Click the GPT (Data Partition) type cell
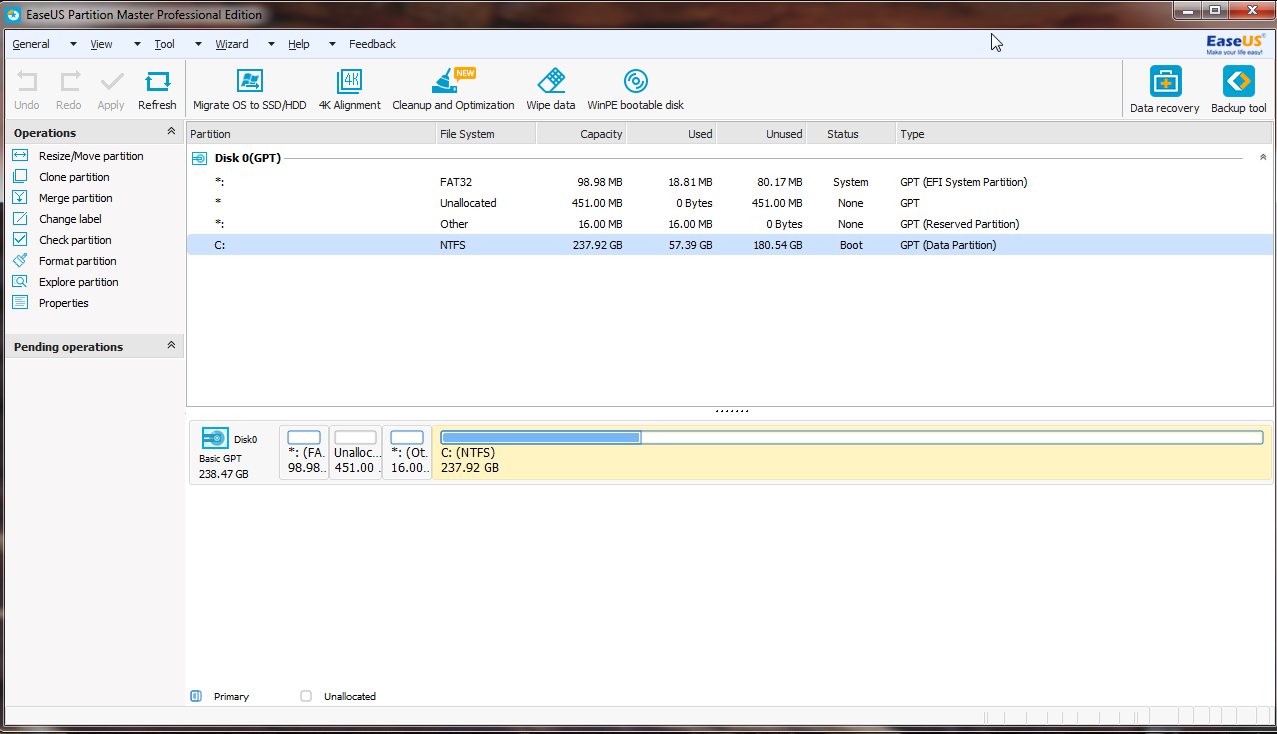 coord(948,245)
